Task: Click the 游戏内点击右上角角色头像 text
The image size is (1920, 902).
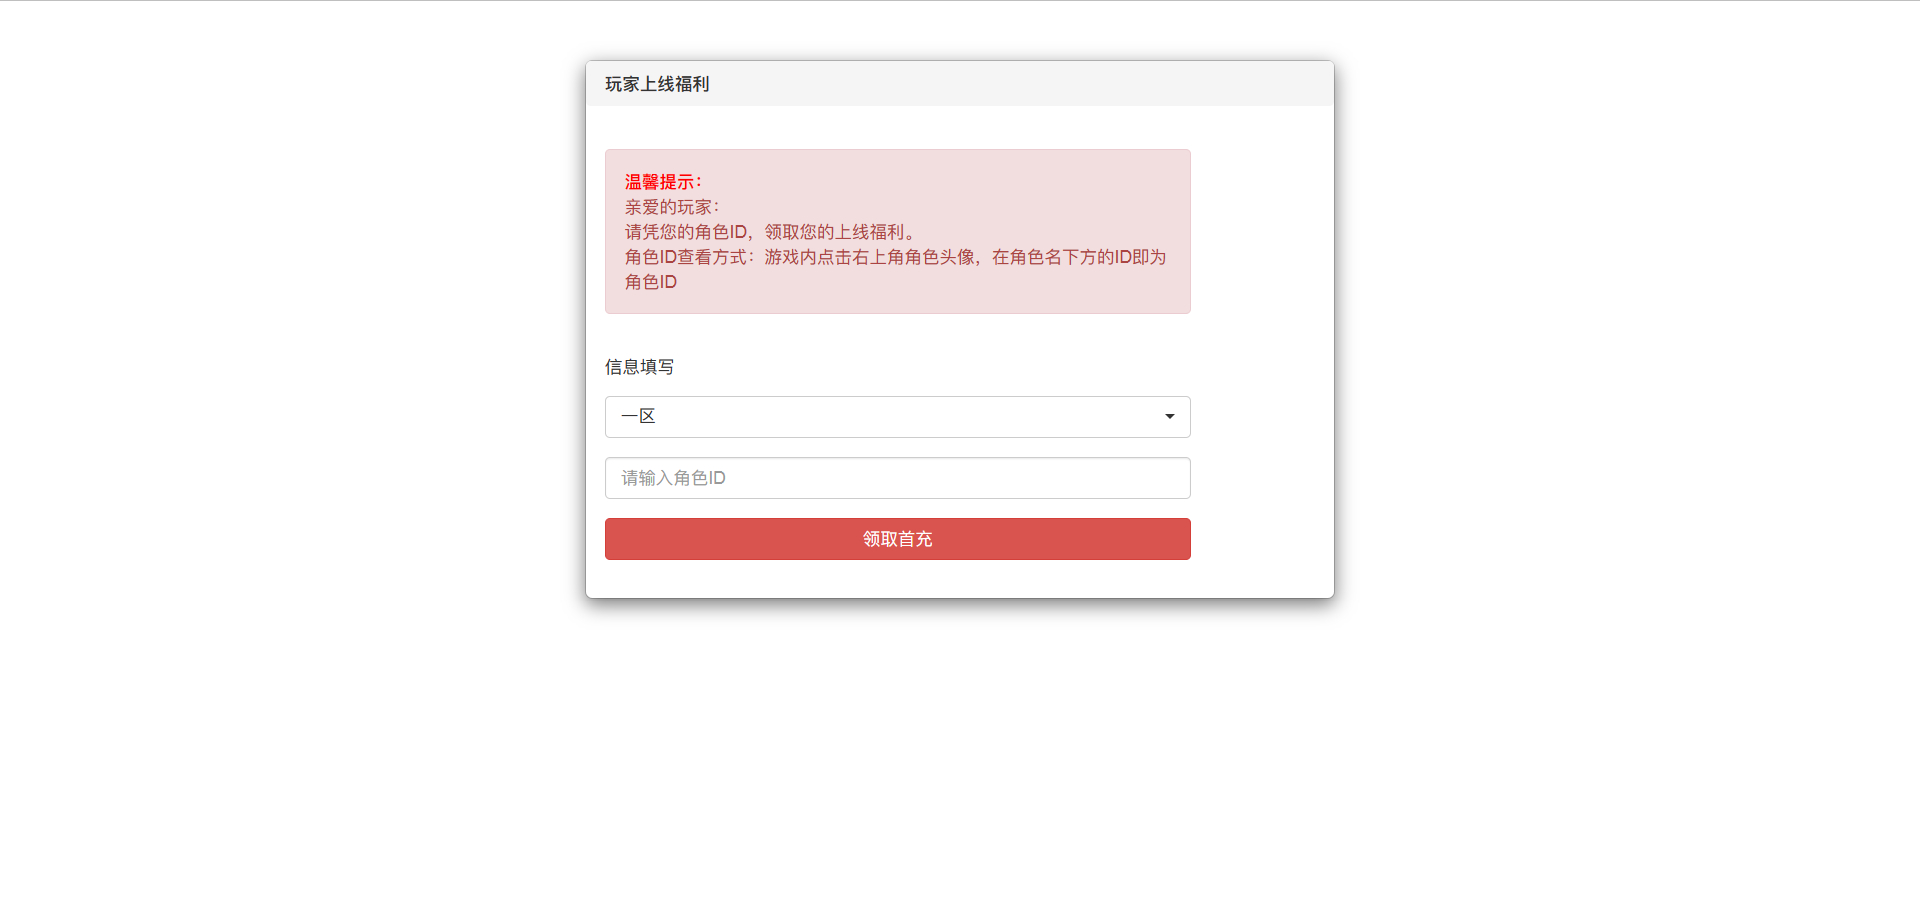Action: point(869,257)
